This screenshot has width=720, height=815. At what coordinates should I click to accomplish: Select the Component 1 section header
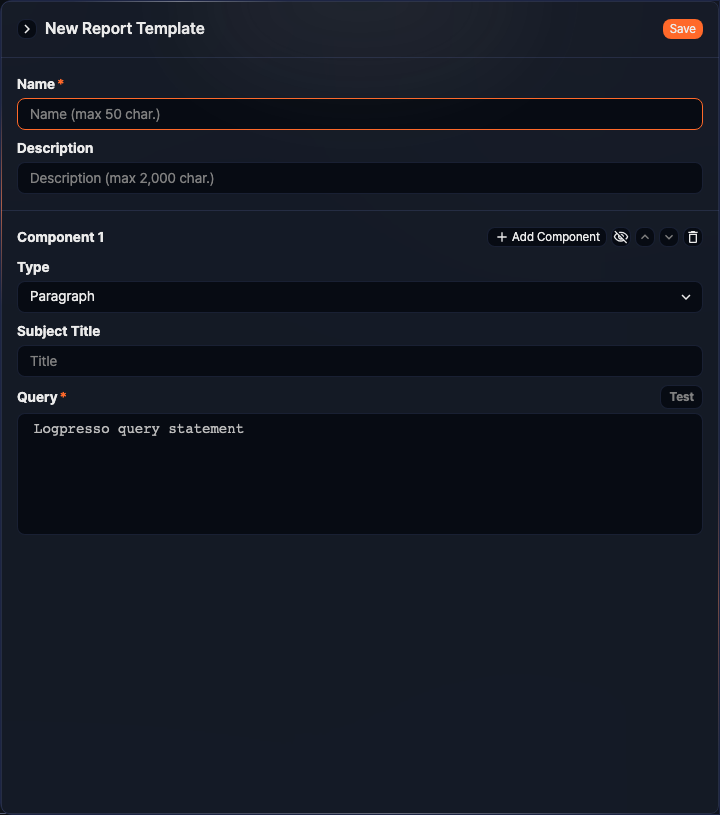coord(60,237)
